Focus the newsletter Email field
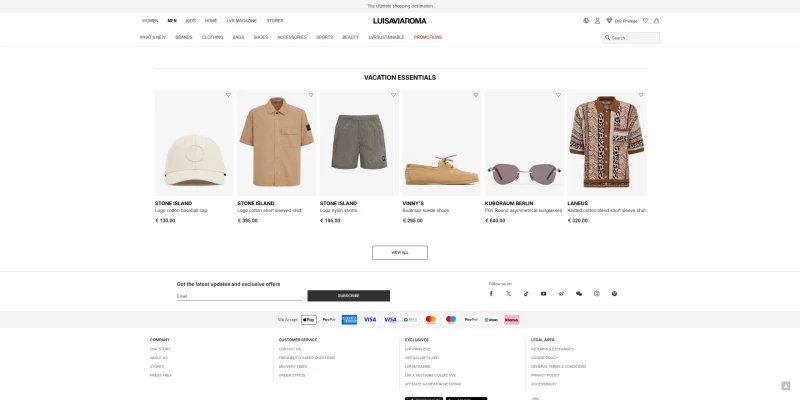This screenshot has width=800, height=400. [239, 296]
